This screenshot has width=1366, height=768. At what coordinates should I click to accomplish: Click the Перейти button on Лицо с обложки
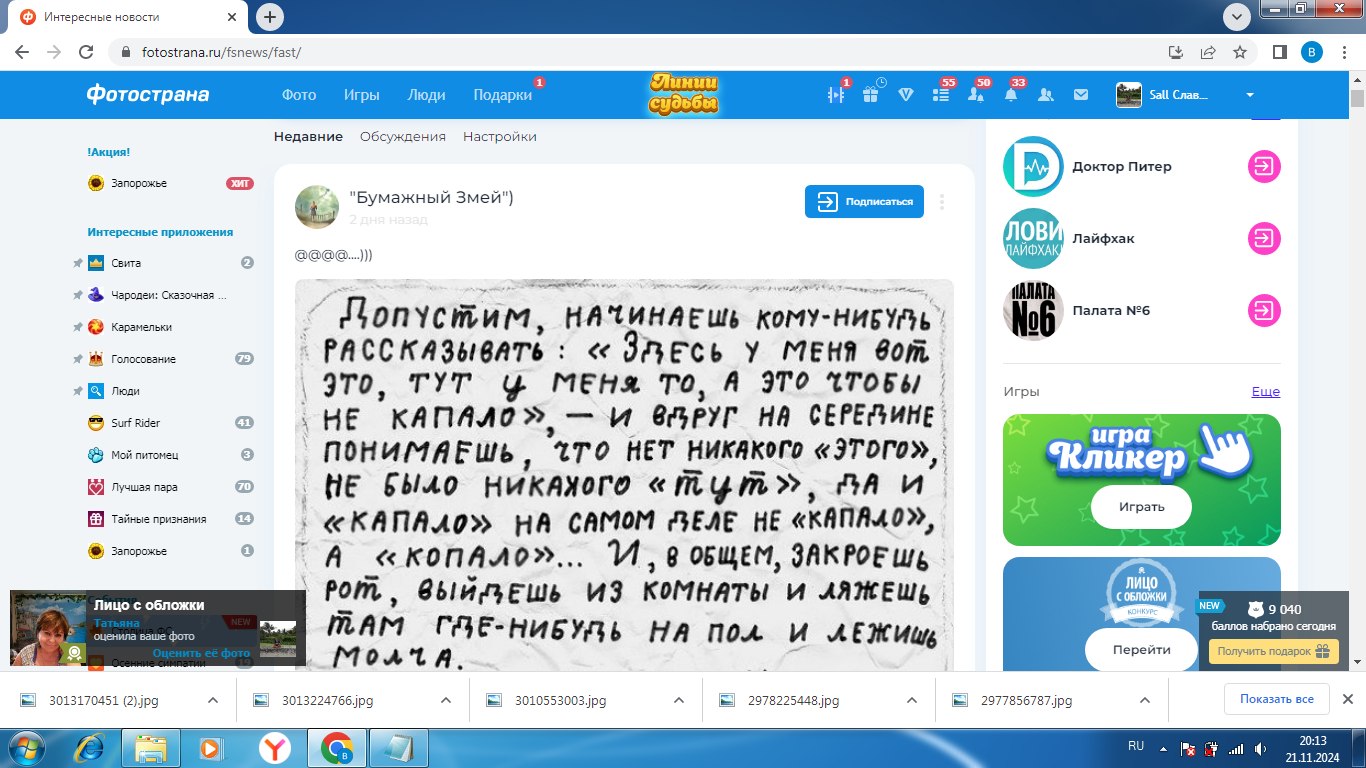(x=1141, y=649)
